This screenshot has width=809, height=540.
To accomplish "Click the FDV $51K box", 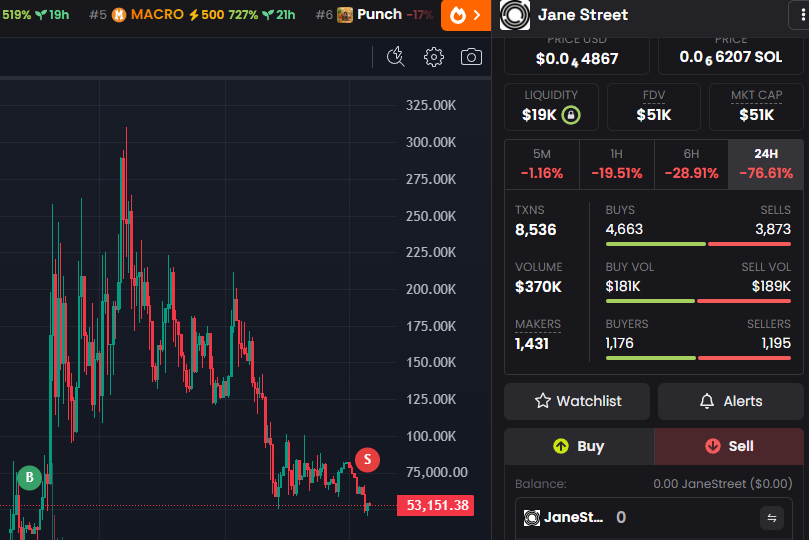I will point(654,107).
